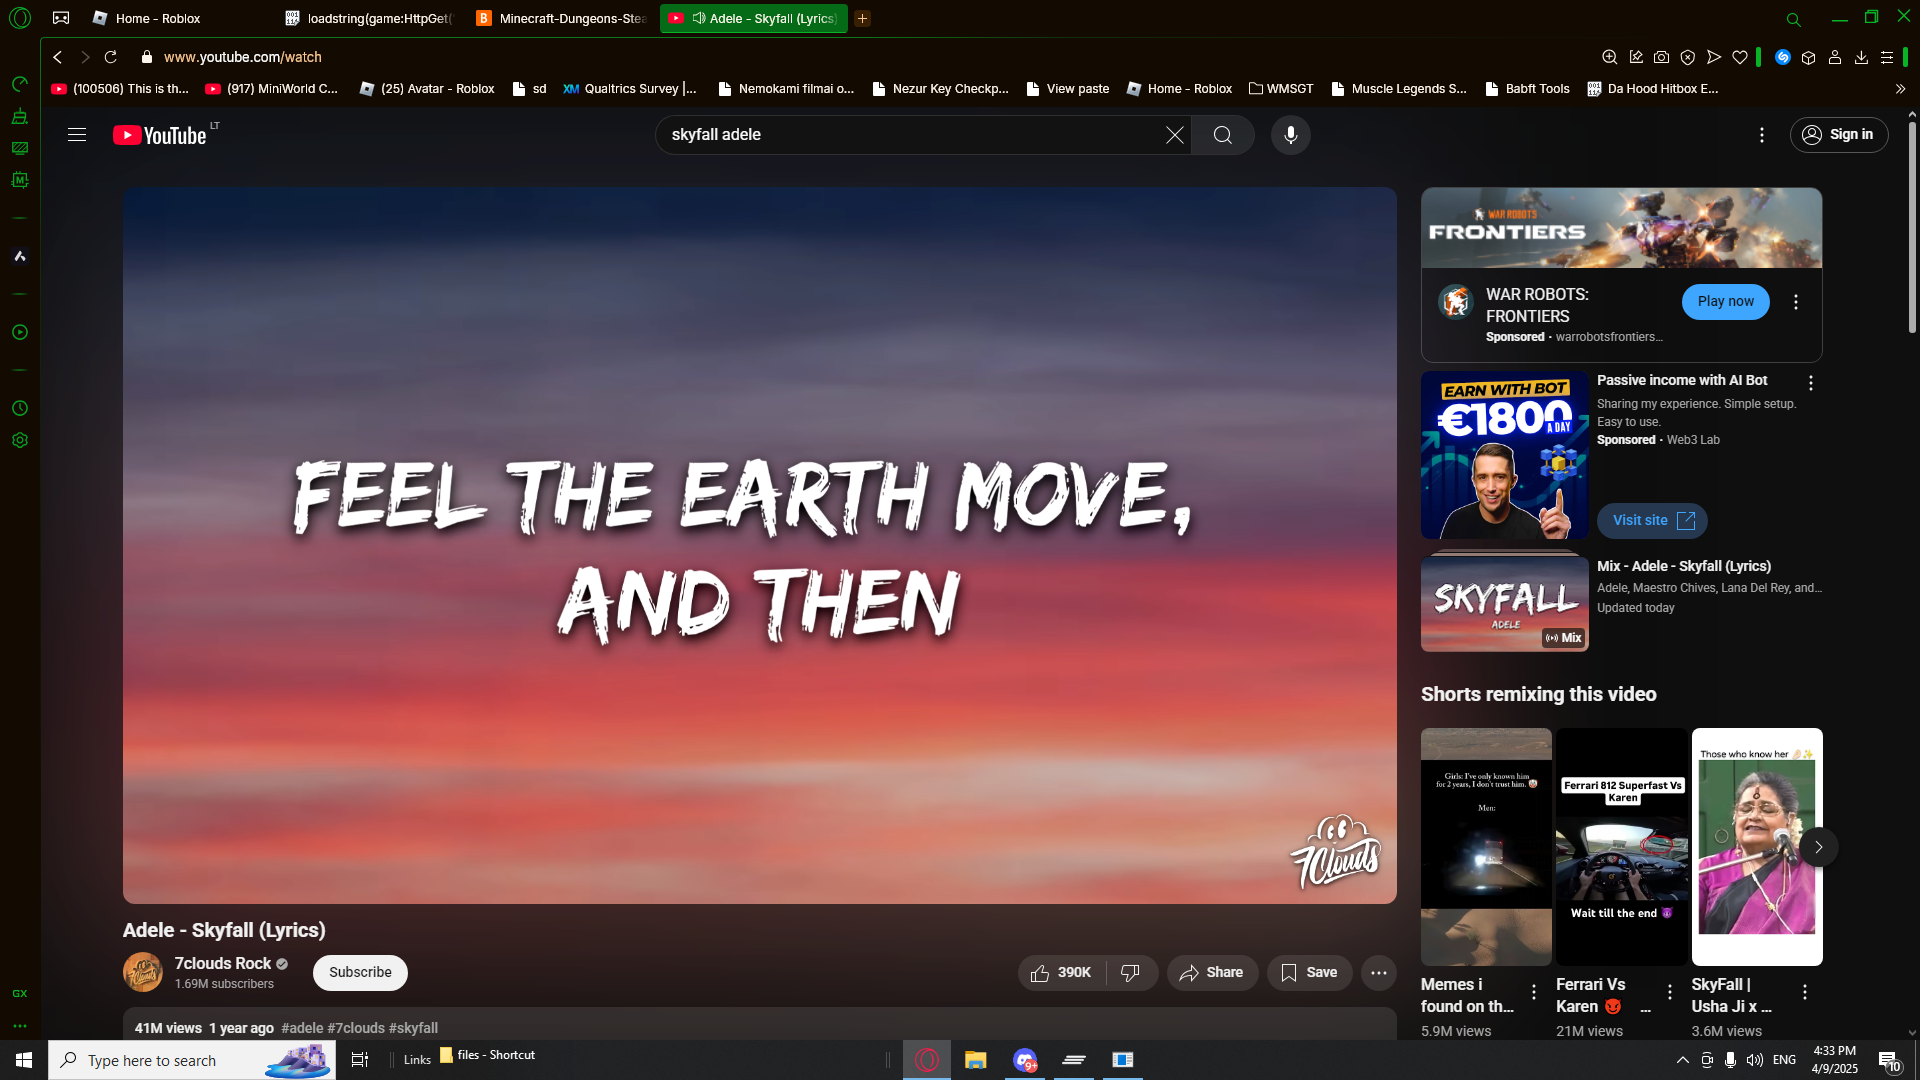Open the sidebar Player icon
Screen dimensions: 1920x1080
(x=20, y=332)
